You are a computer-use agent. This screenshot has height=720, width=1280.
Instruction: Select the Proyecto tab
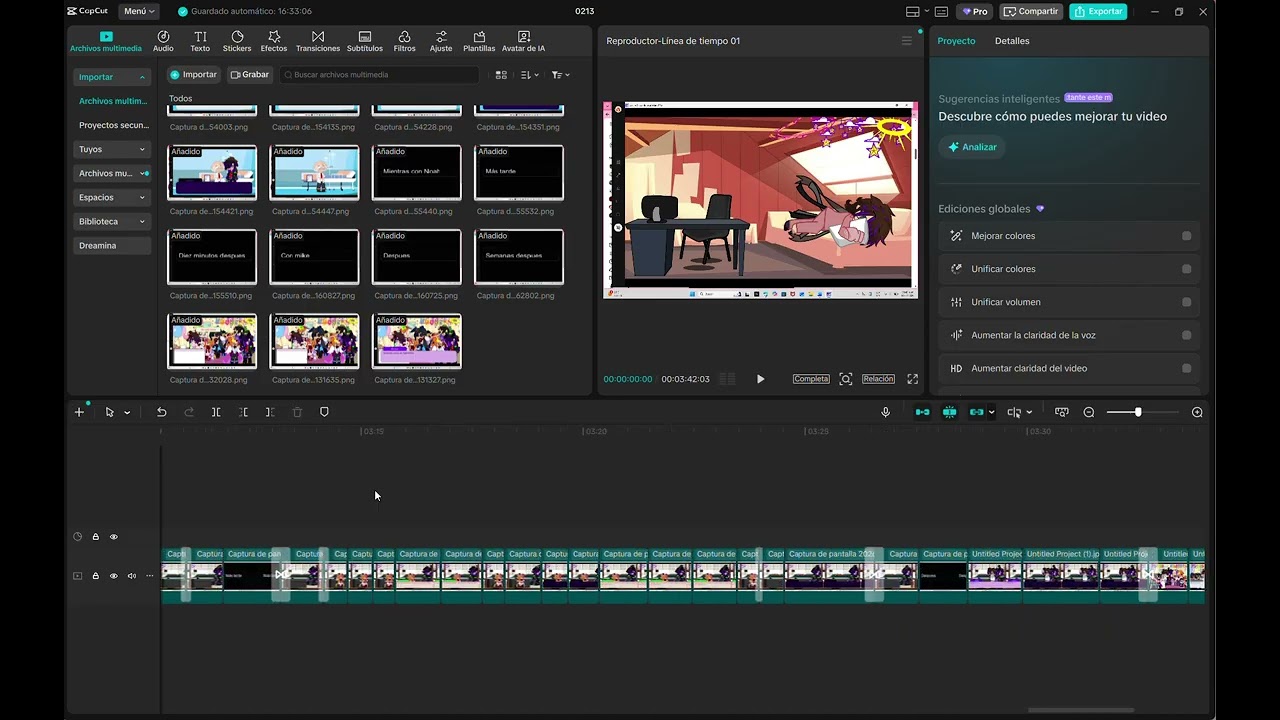956,41
